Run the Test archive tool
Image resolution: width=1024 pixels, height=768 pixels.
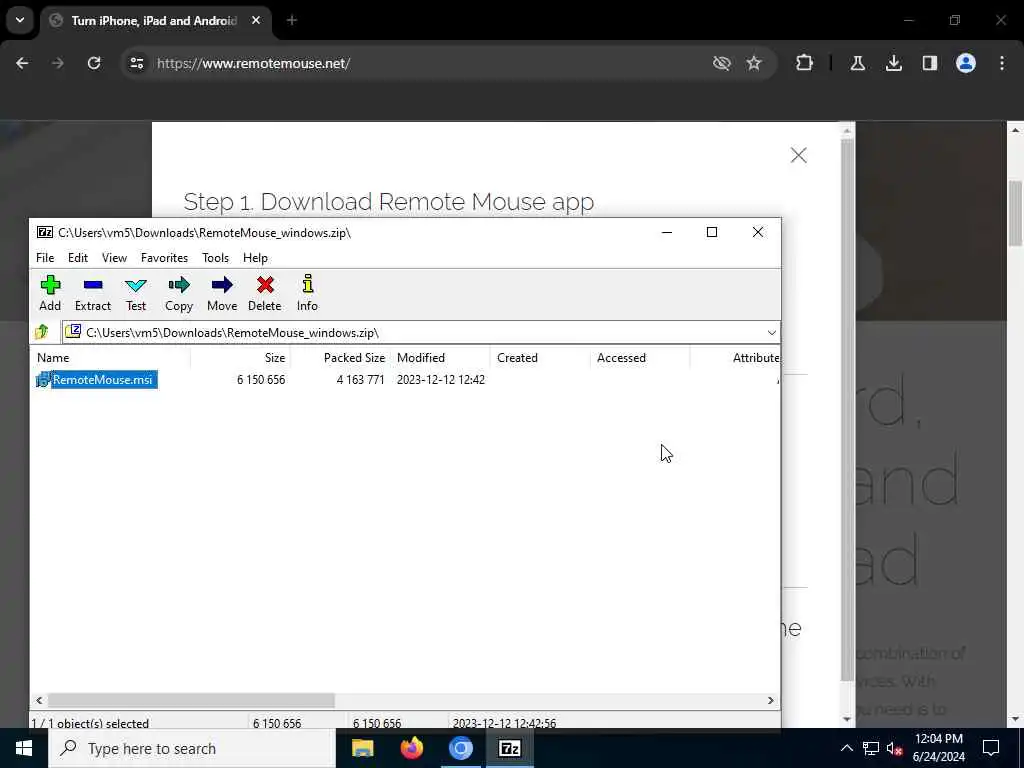pyautogui.click(x=136, y=293)
